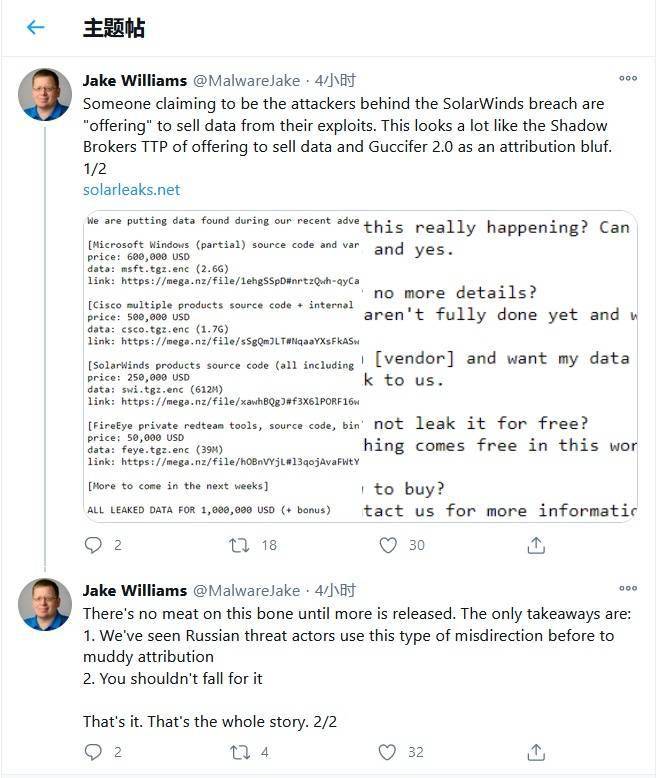Retweet the first SolarWinds tweet
Screen dimensions: 656x778
[x=239, y=545]
